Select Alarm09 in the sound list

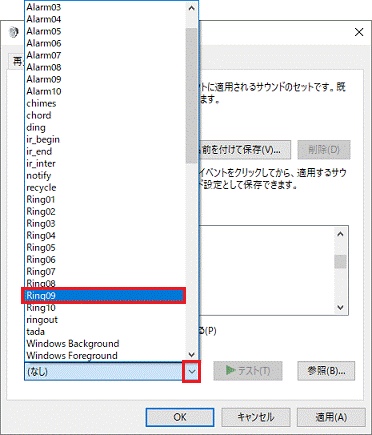[x=105, y=79]
